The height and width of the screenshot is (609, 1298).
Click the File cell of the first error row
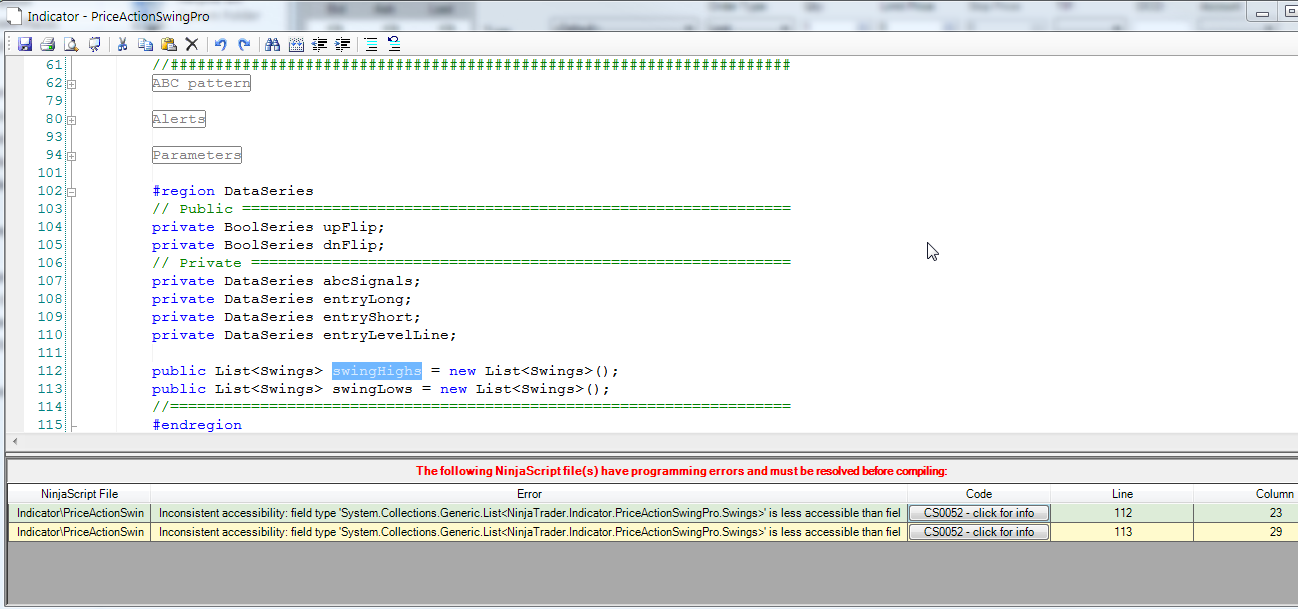click(x=79, y=513)
